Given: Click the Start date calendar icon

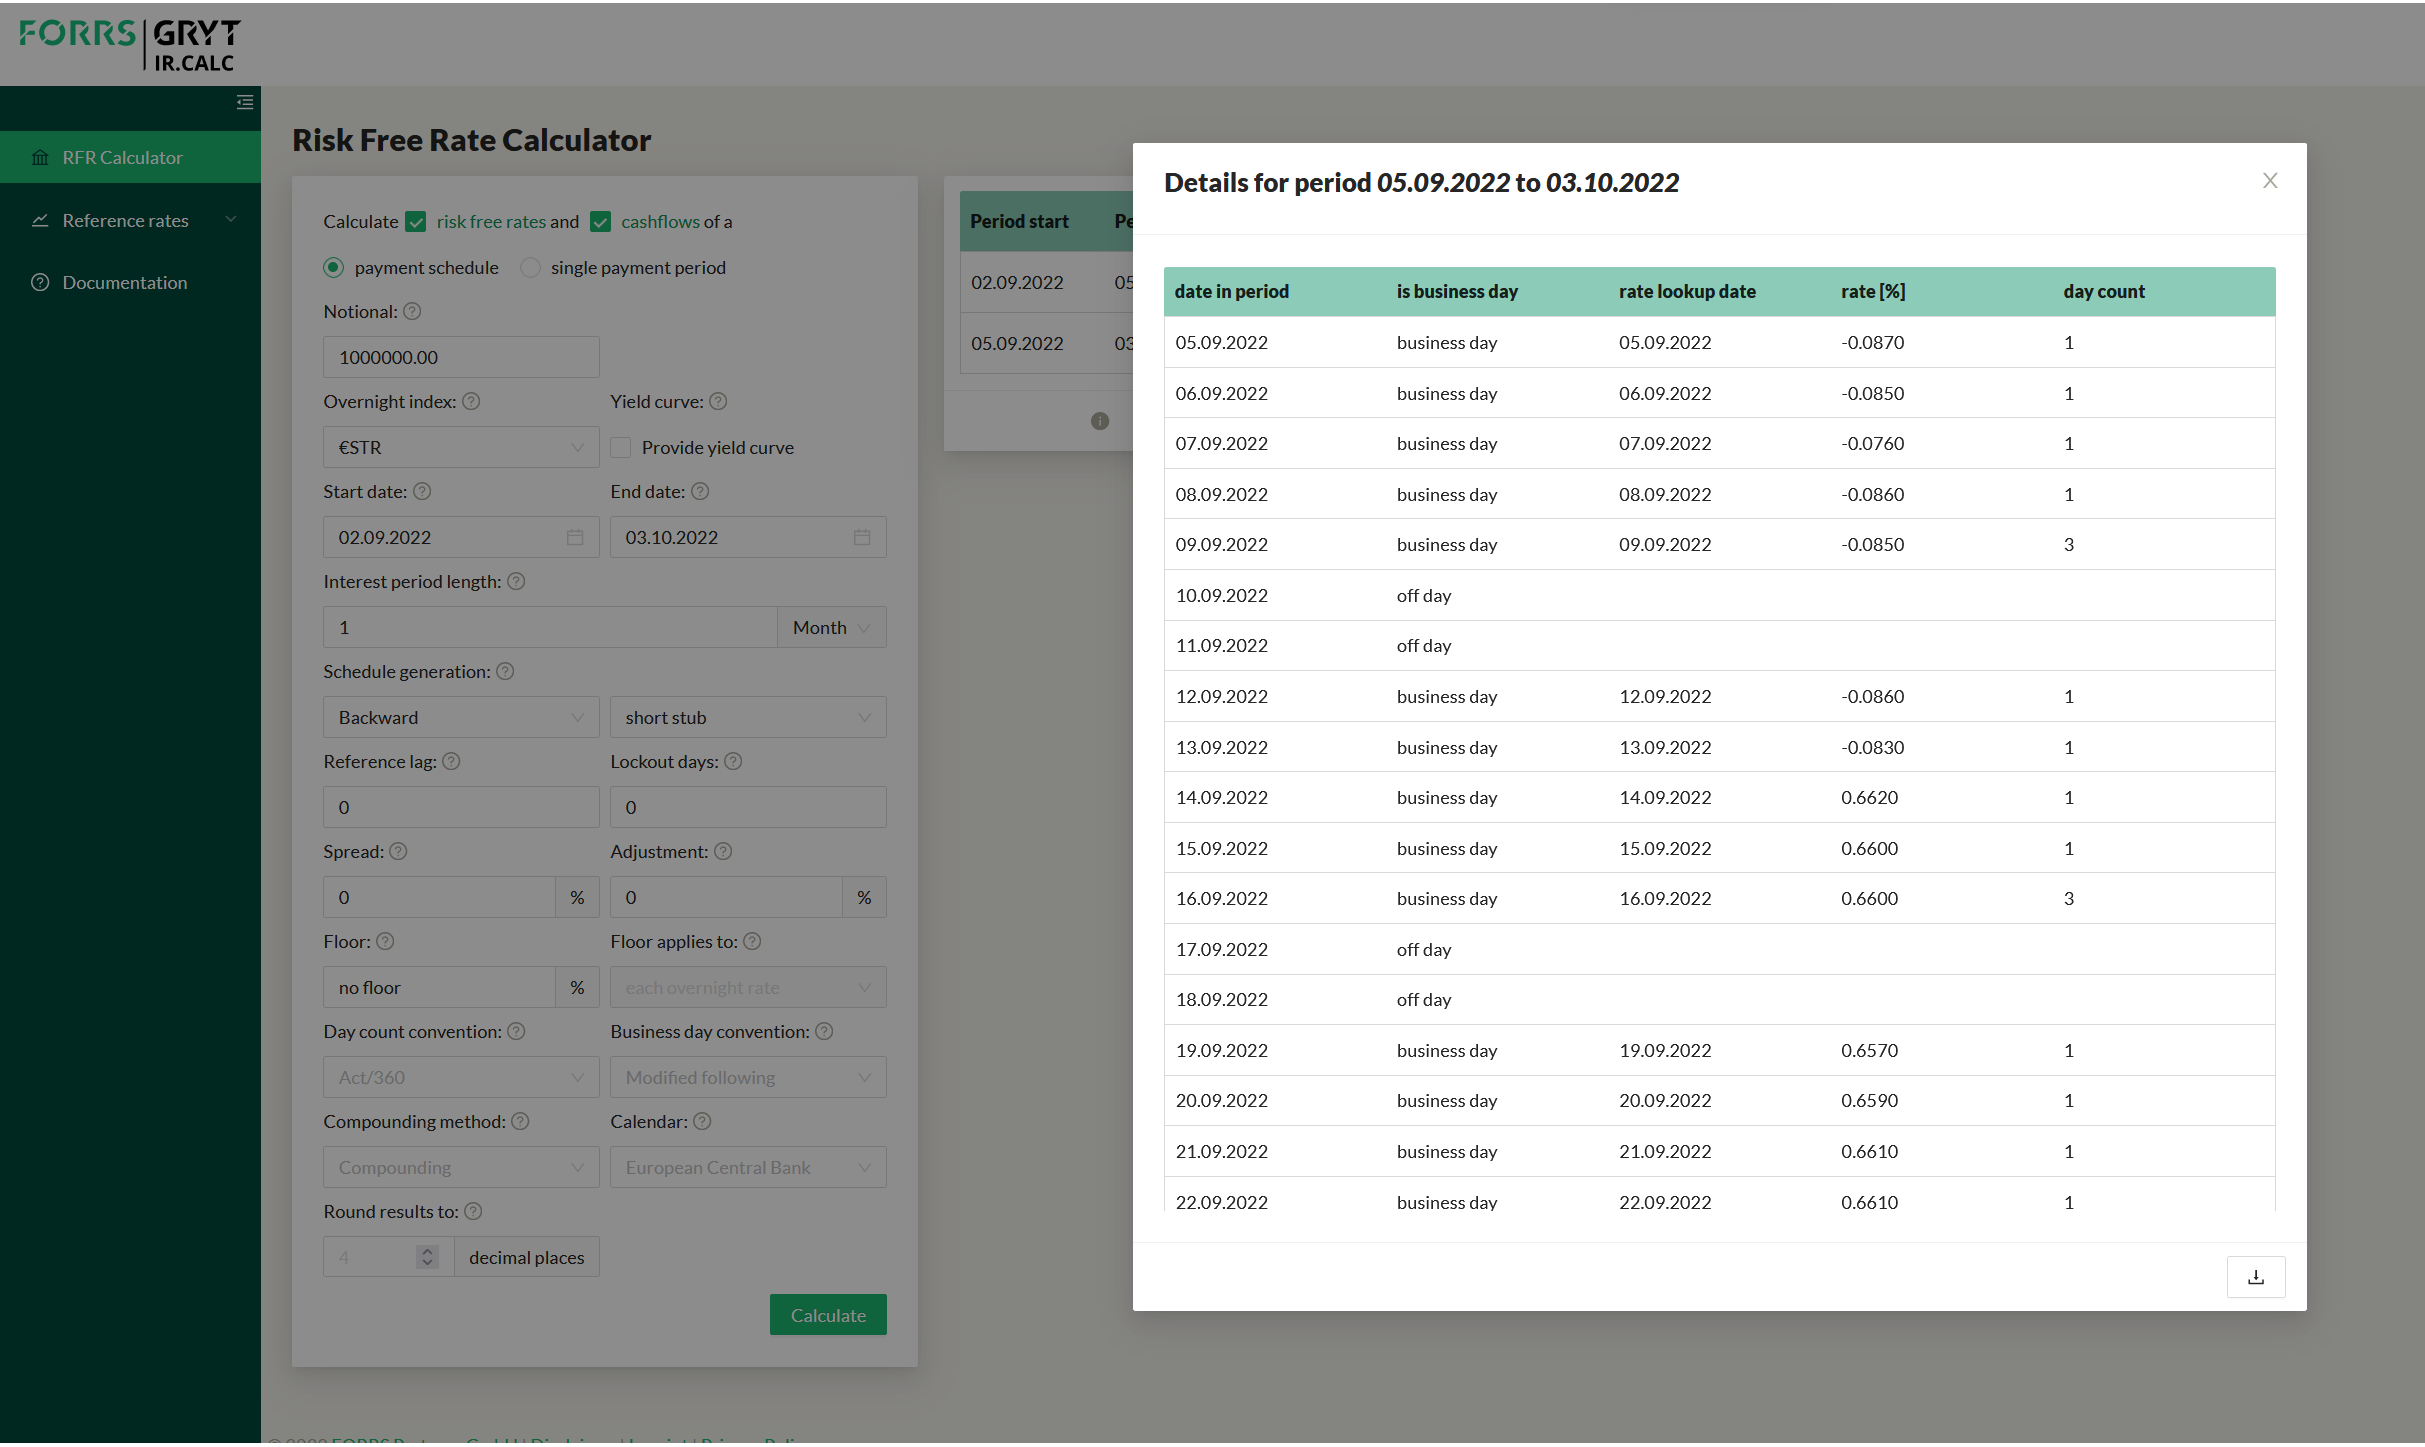Looking at the screenshot, I should coord(575,537).
